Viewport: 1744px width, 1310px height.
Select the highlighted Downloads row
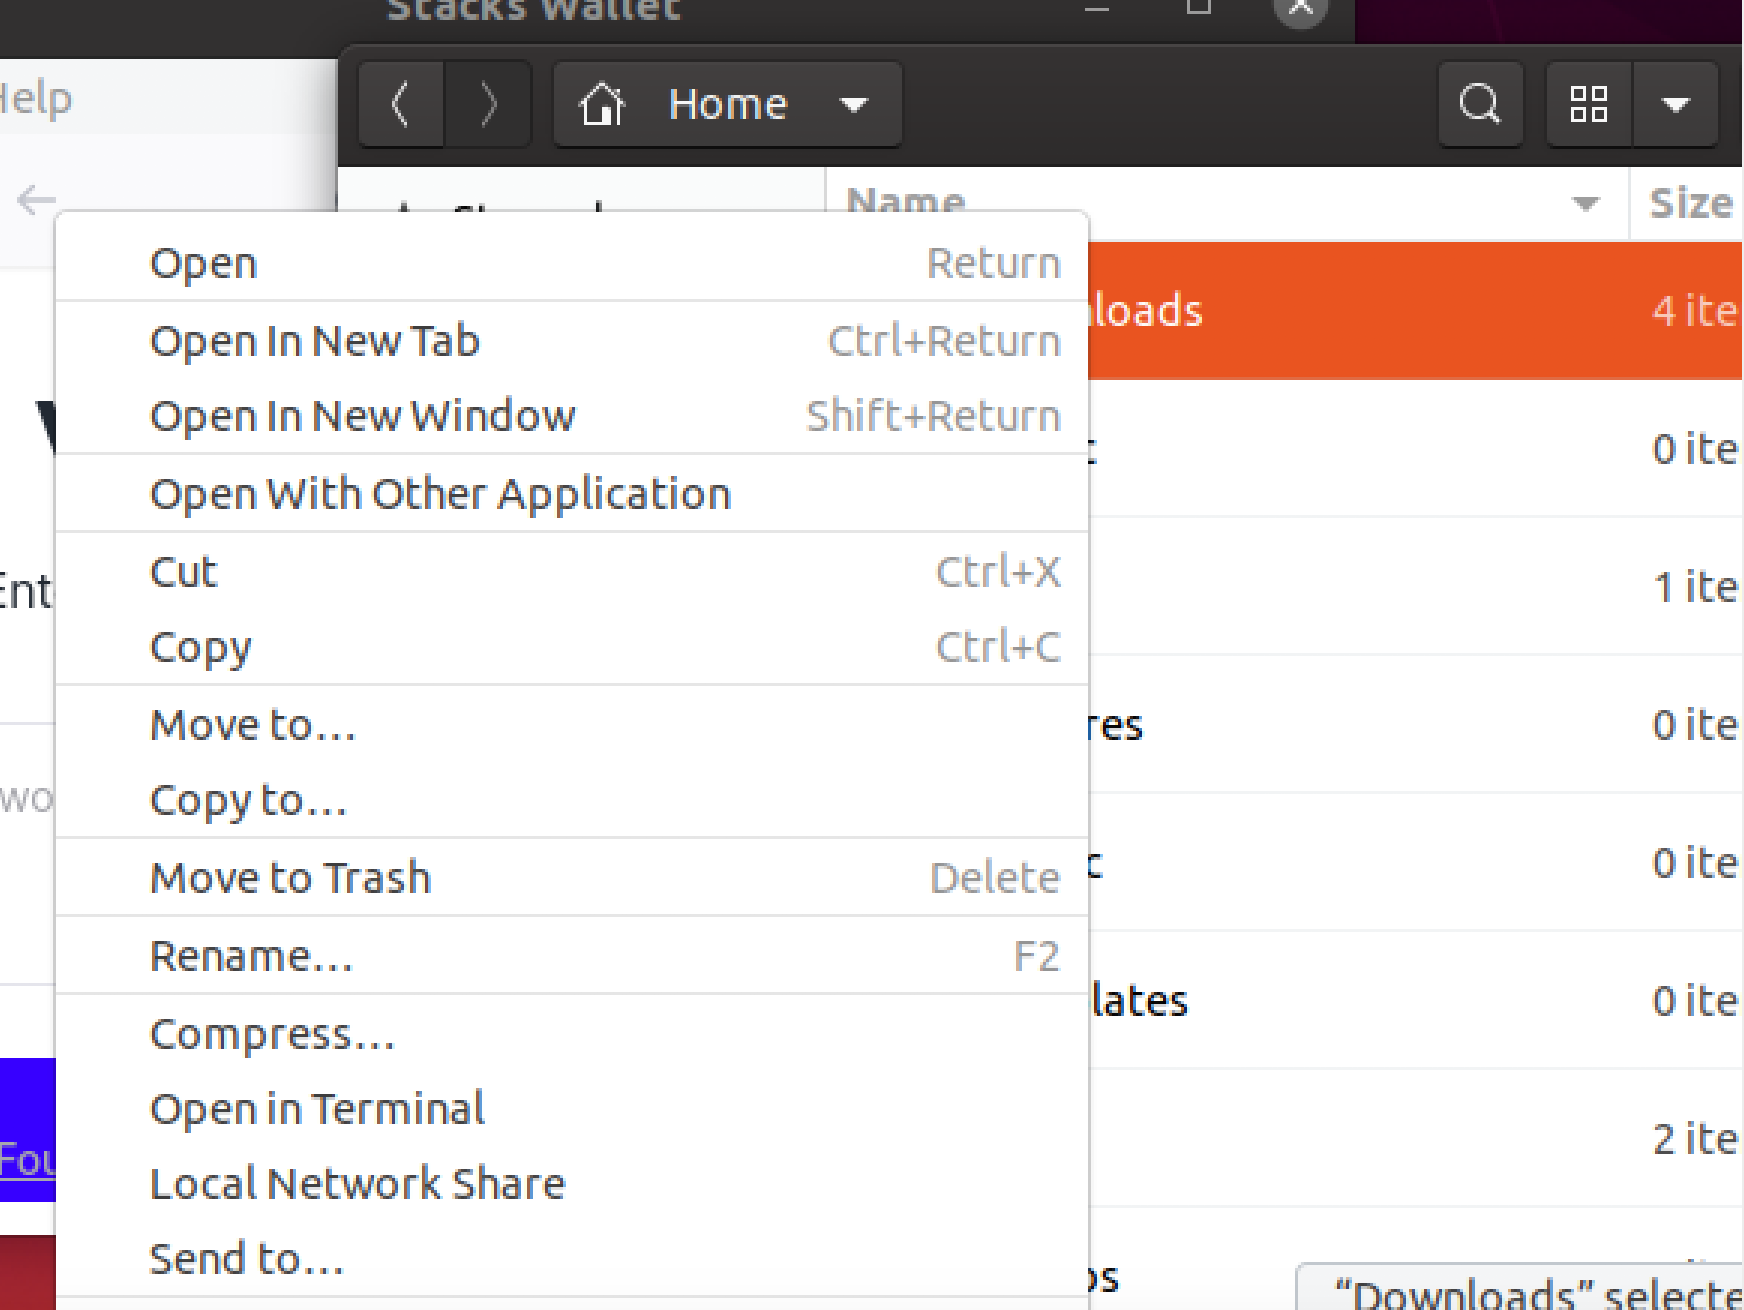[1400, 309]
